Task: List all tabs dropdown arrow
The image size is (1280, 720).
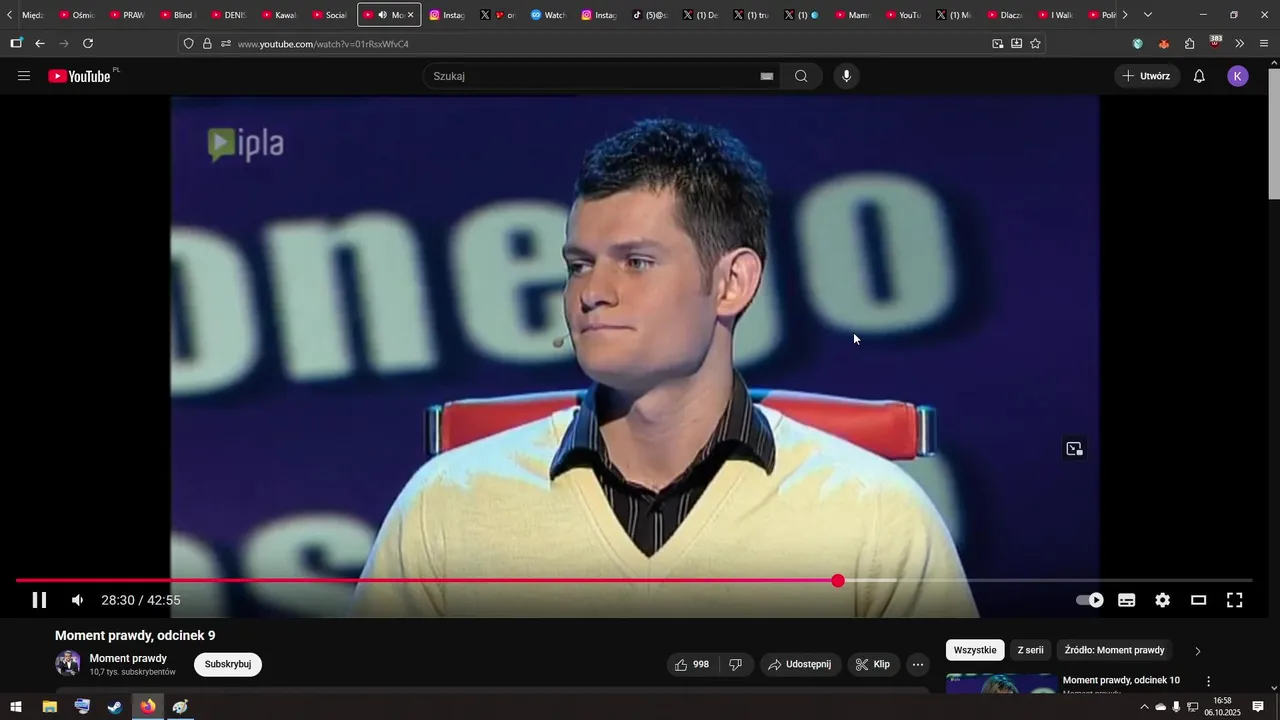Action: tap(1147, 15)
